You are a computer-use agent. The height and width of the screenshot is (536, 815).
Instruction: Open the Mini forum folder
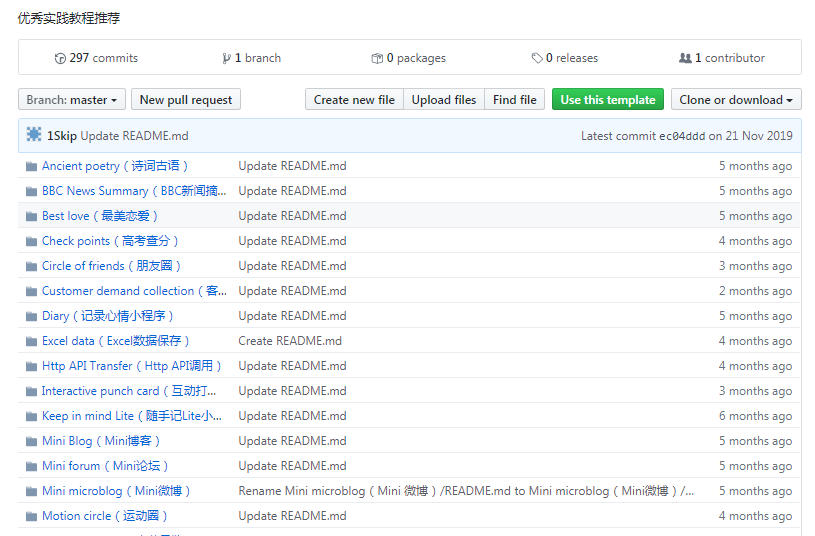point(105,465)
